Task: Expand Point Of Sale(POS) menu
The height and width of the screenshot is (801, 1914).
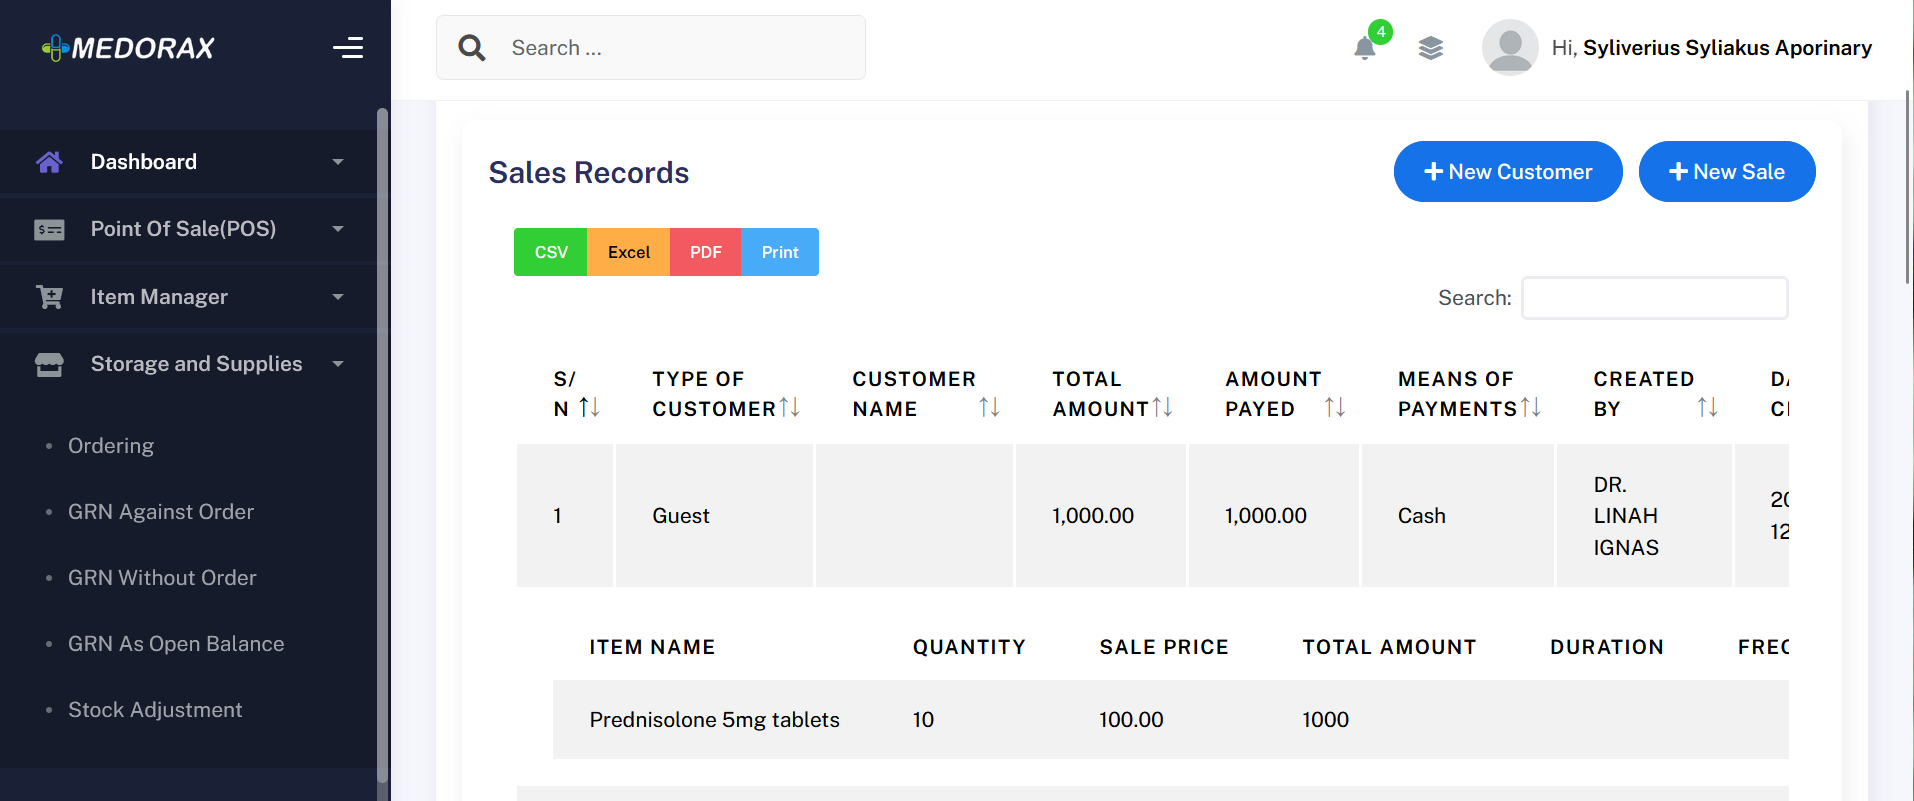Action: 190,229
